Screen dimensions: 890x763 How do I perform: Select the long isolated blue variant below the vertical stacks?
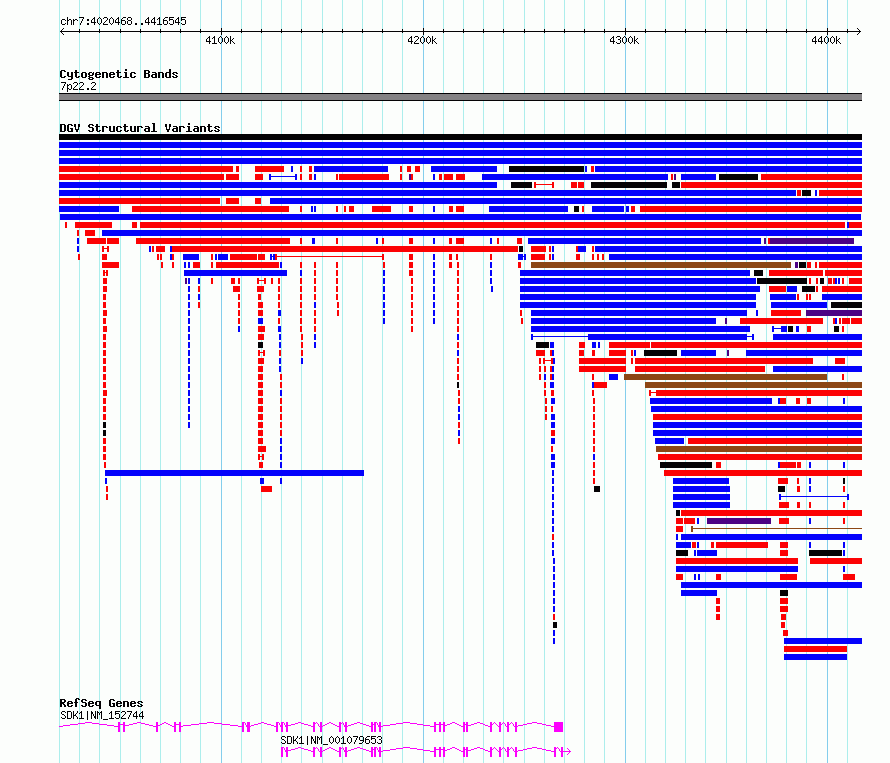click(x=234, y=473)
